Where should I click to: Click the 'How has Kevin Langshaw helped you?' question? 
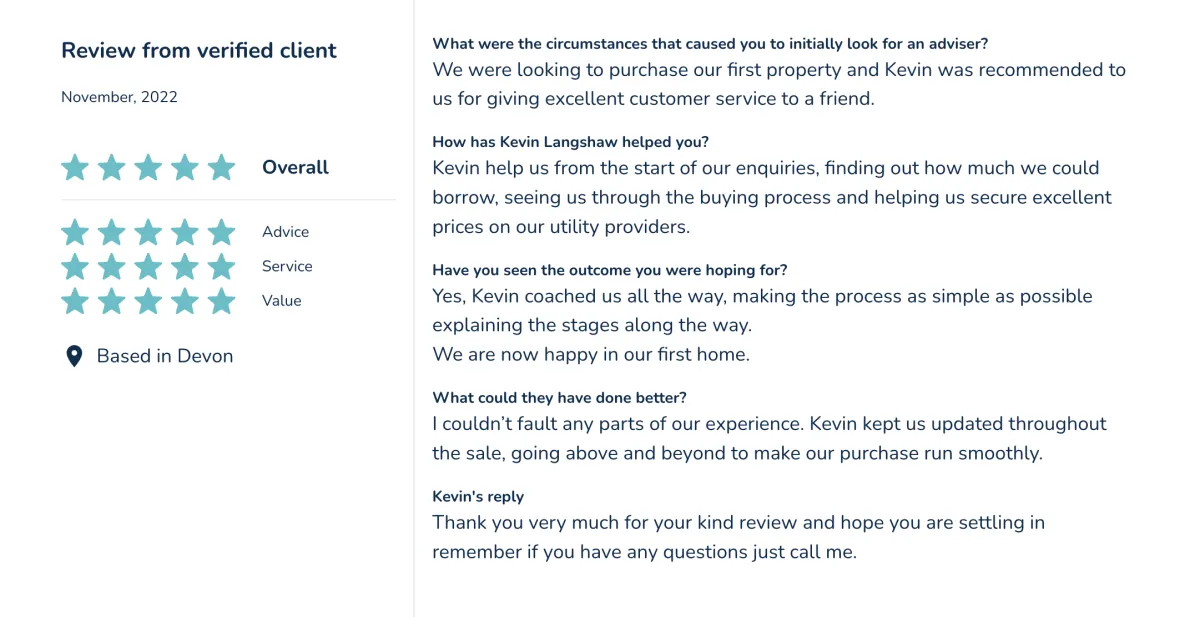[x=571, y=142]
